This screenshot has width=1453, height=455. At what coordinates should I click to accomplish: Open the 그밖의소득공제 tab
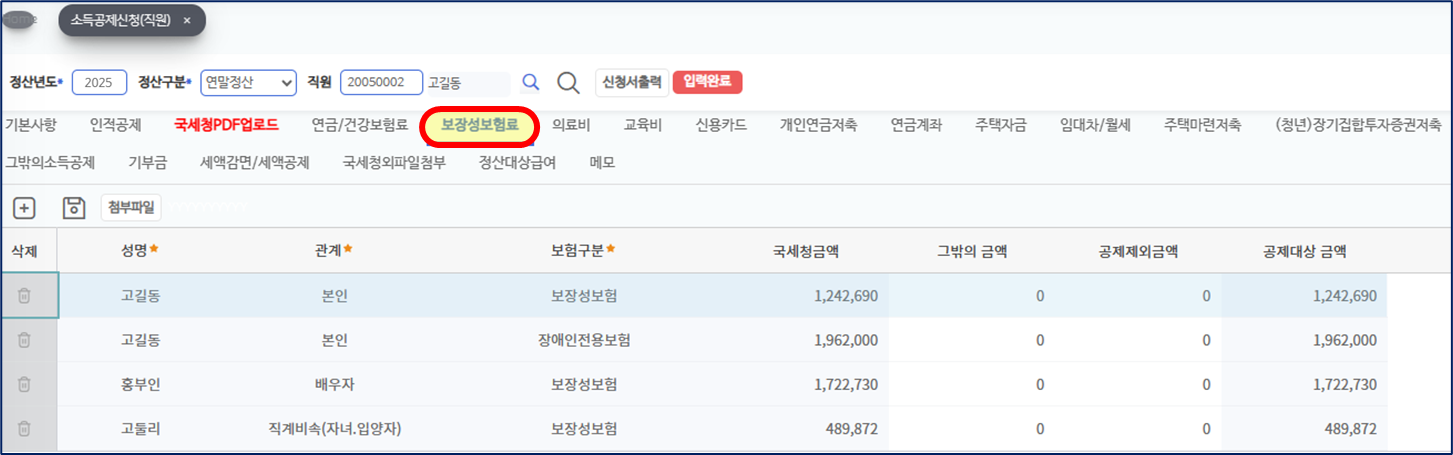tap(50, 162)
